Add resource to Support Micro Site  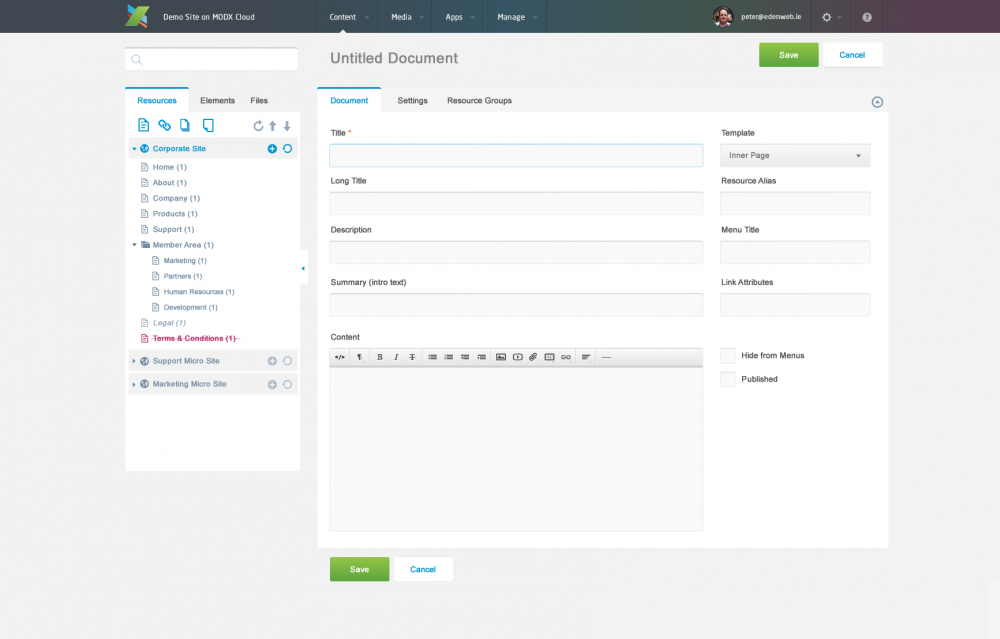[x=272, y=361]
